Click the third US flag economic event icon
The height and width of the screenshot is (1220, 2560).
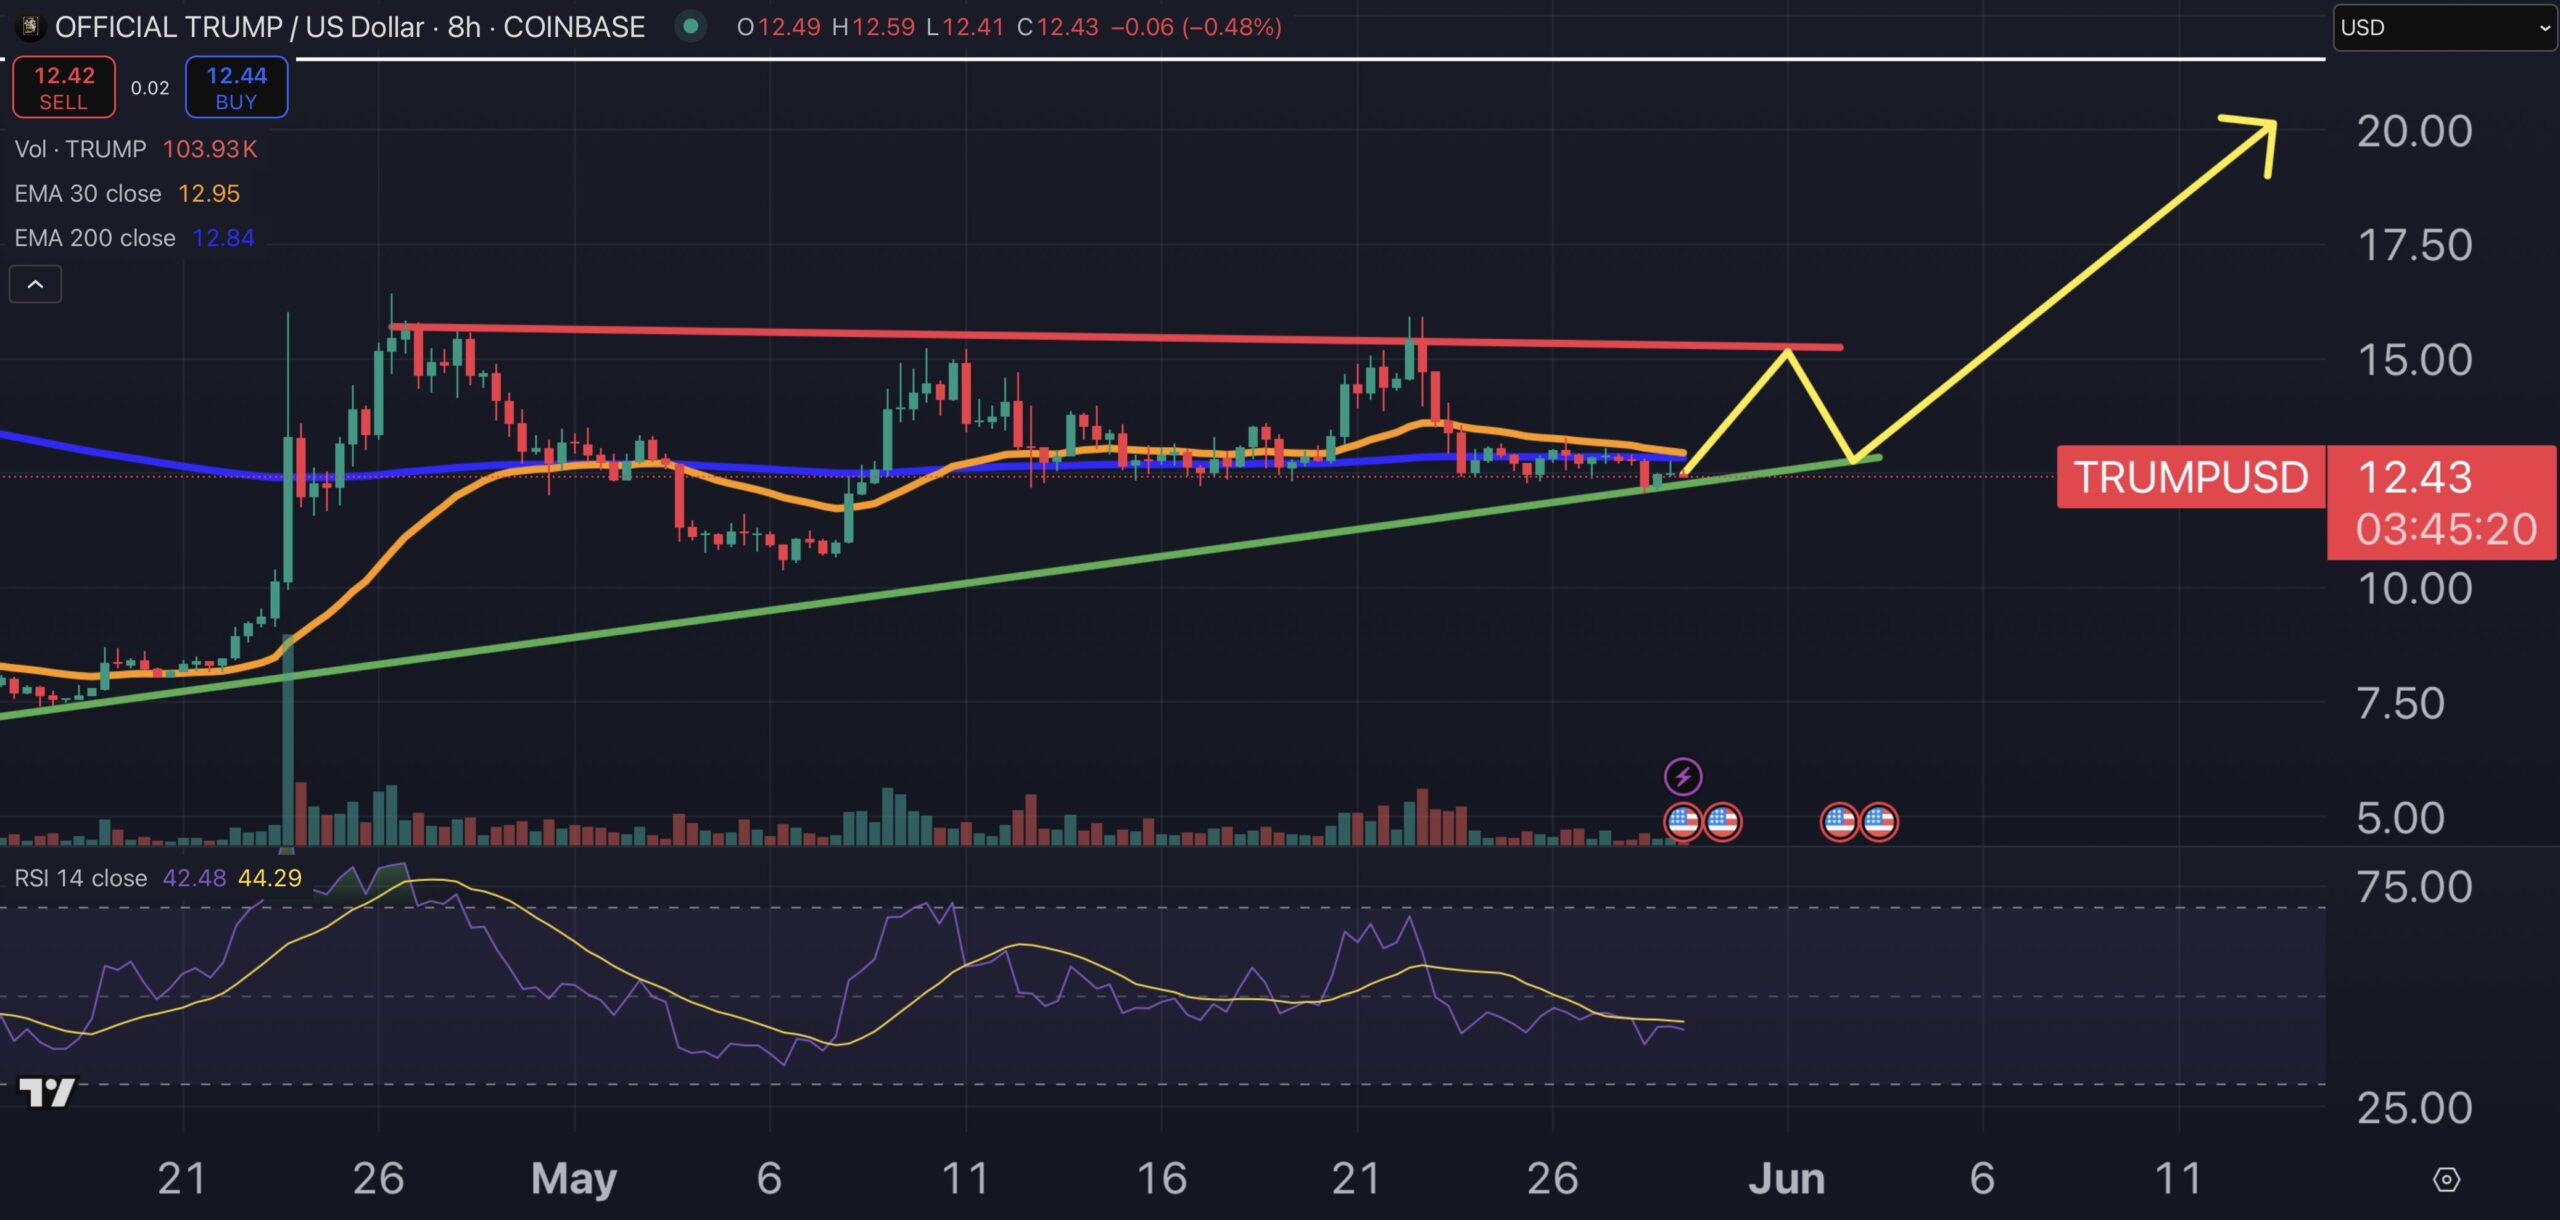tap(1840, 822)
